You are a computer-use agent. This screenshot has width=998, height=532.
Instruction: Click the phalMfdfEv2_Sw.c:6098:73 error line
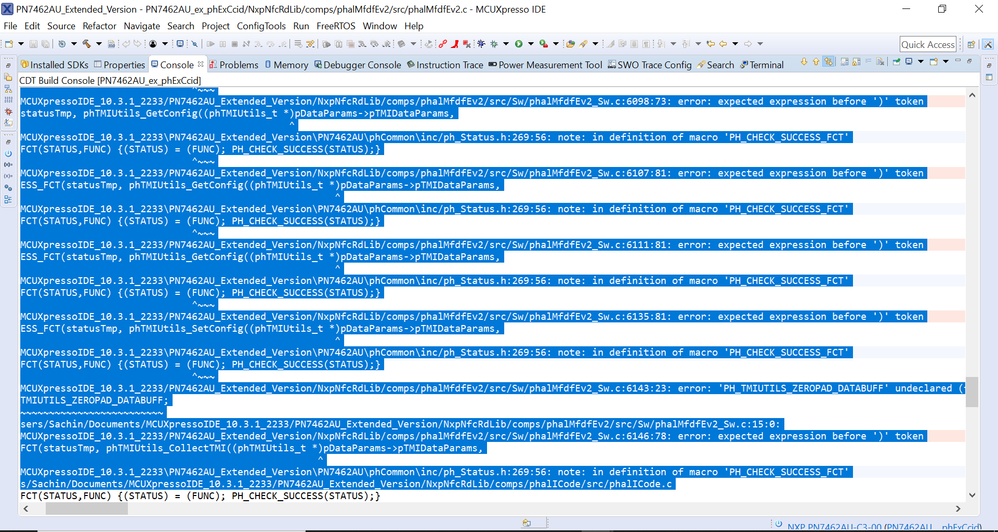[472, 101]
